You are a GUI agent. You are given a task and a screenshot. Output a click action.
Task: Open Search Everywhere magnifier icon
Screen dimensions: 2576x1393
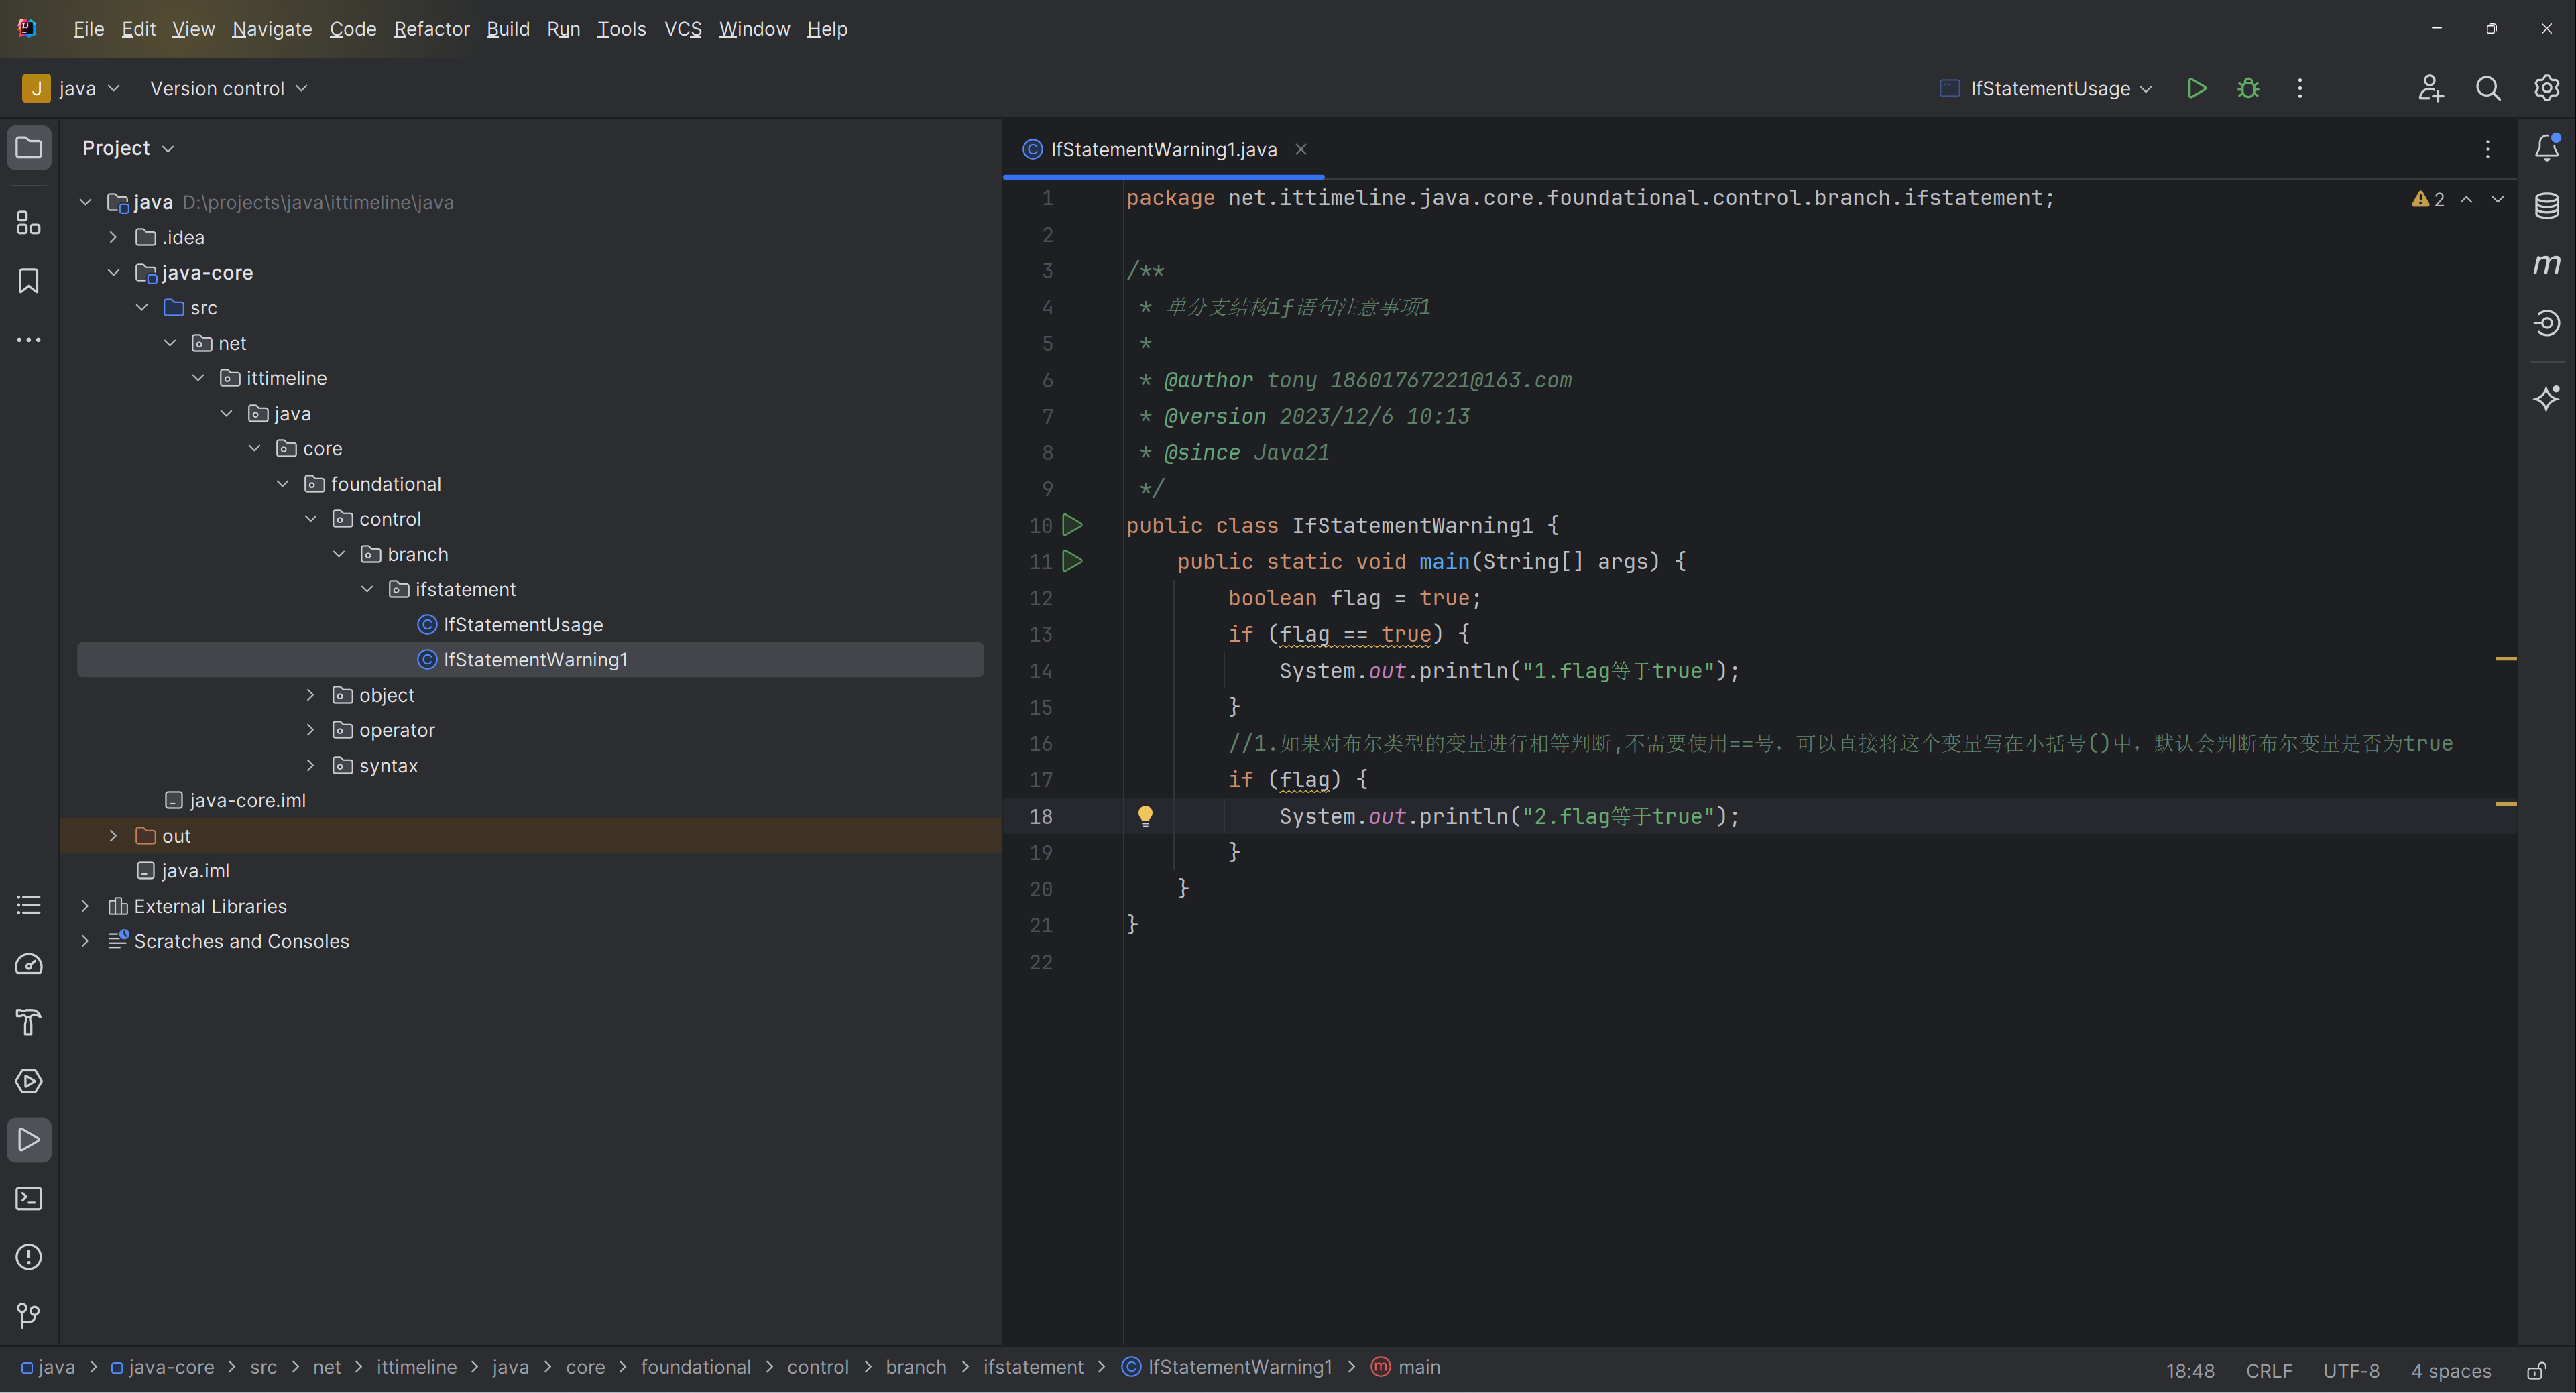tap(2488, 88)
